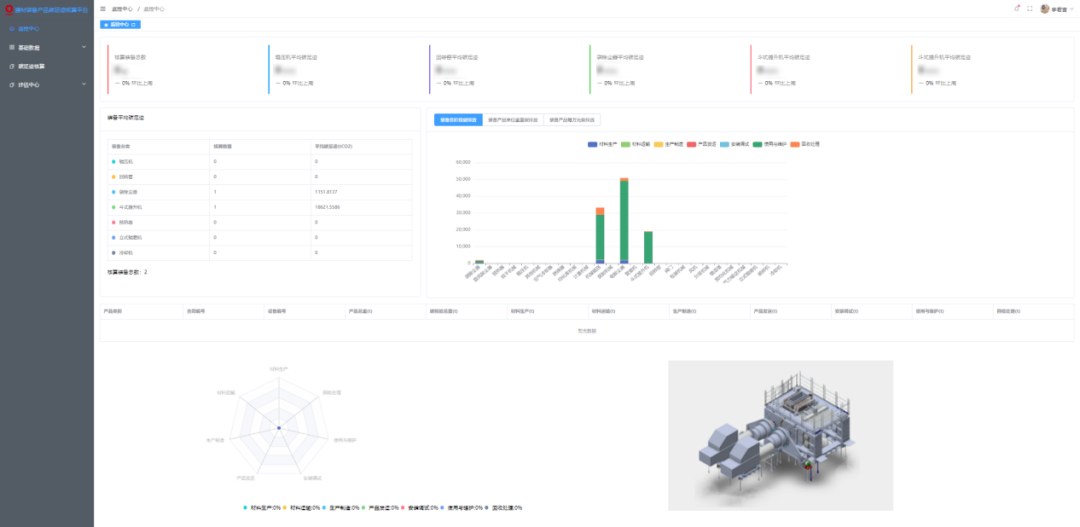Expand the 基础数据 sidebar submenu
This screenshot has width=1080, height=527.
click(84, 47)
